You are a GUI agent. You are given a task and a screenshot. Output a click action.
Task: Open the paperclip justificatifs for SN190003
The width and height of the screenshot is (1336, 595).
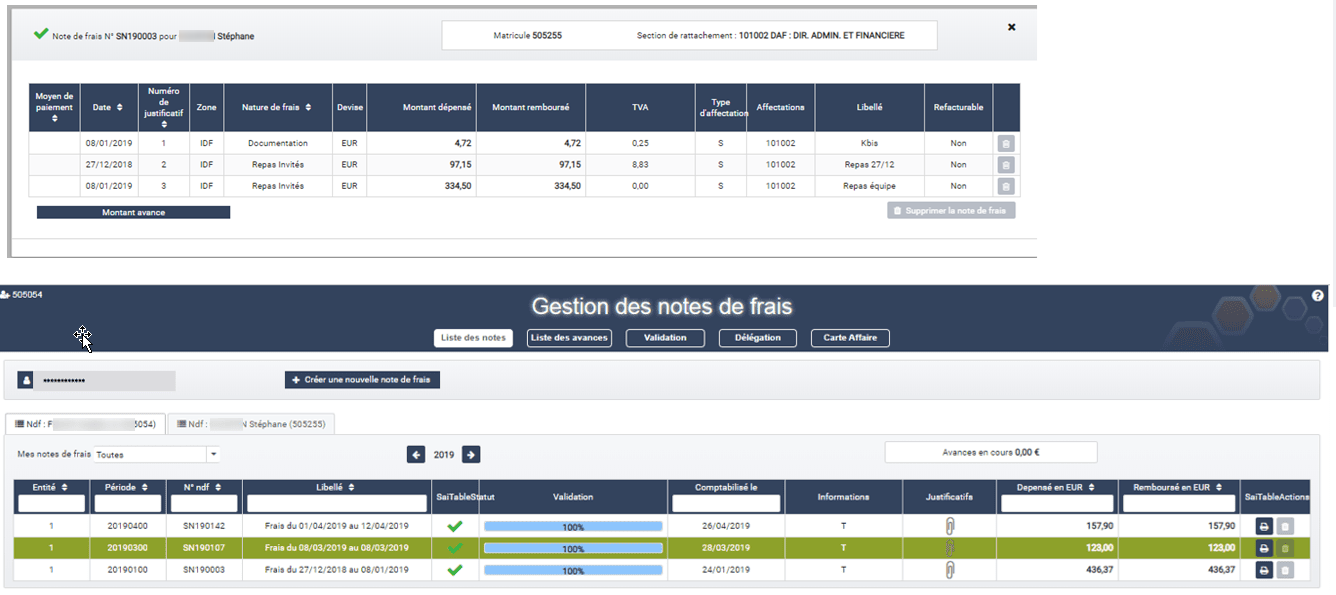[x=951, y=570]
